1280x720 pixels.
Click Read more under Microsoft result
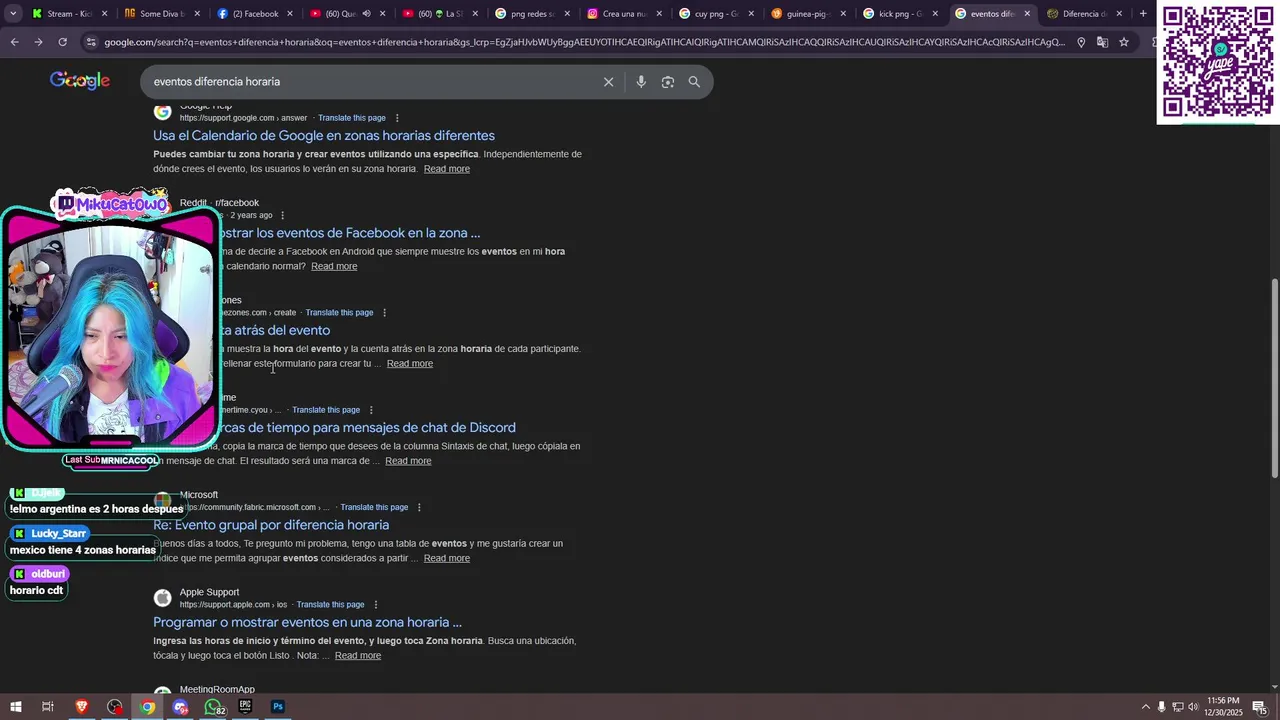446,558
